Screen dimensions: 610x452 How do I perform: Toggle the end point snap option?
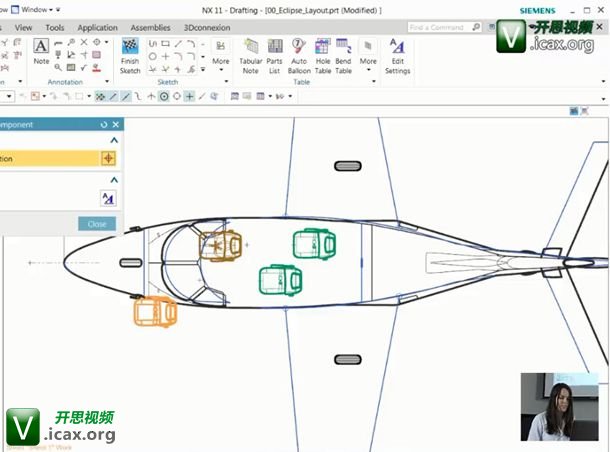[x=113, y=96]
